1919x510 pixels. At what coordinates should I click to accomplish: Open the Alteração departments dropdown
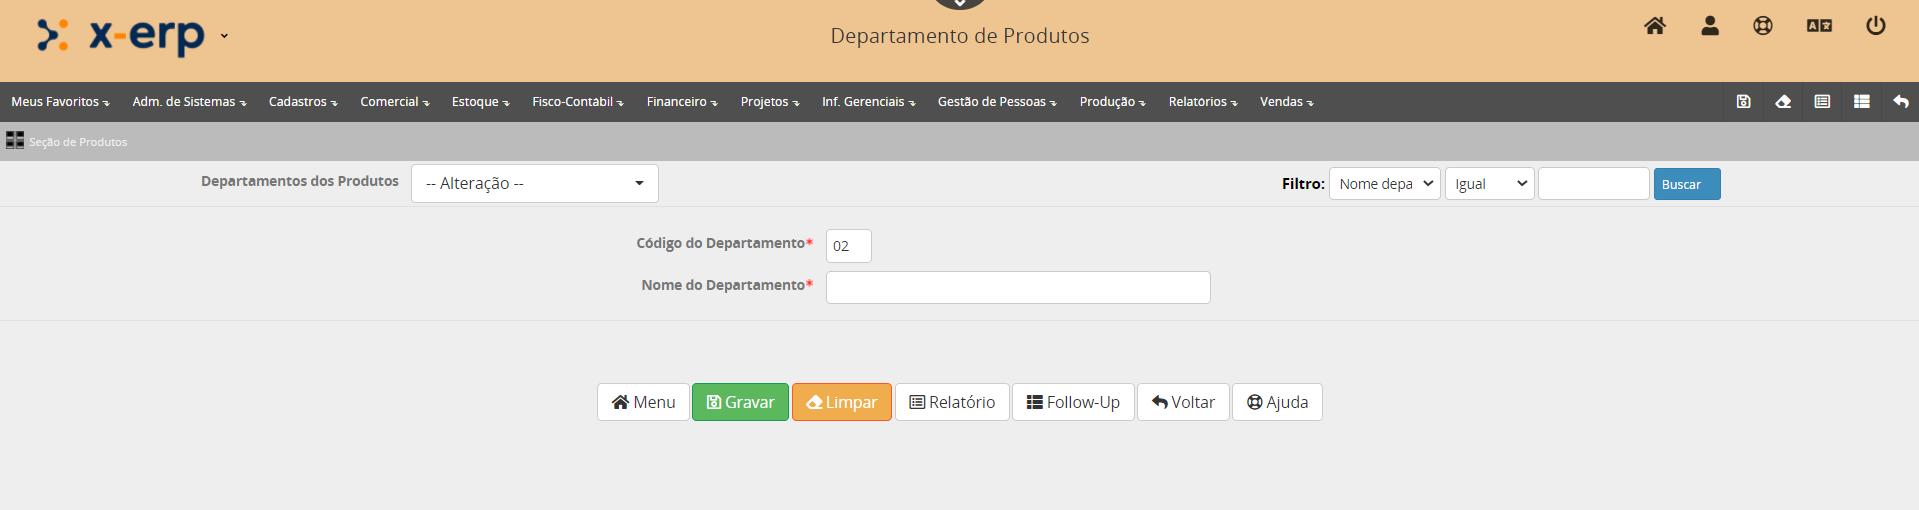534,184
